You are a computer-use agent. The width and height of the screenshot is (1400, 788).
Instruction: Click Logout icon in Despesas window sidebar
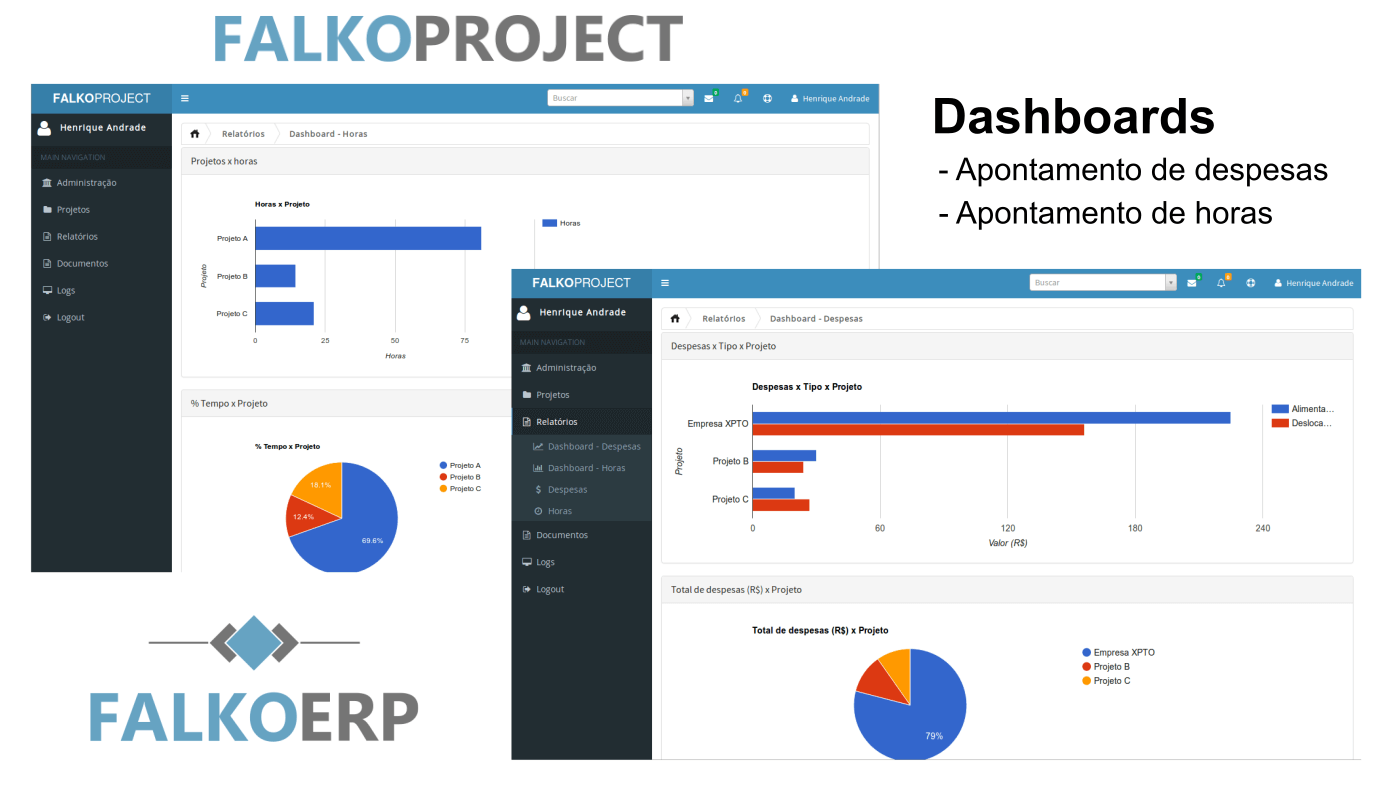tap(527, 589)
